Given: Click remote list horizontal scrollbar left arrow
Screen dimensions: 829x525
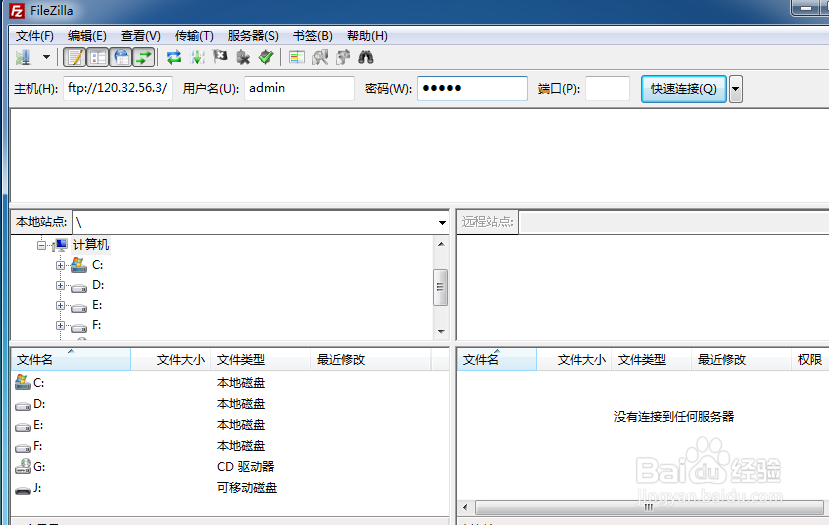Looking at the screenshot, I should pyautogui.click(x=465, y=508).
